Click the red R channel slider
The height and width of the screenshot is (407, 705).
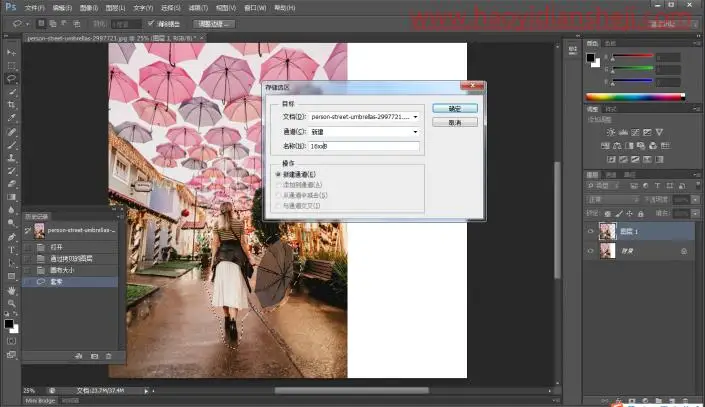tap(632, 56)
